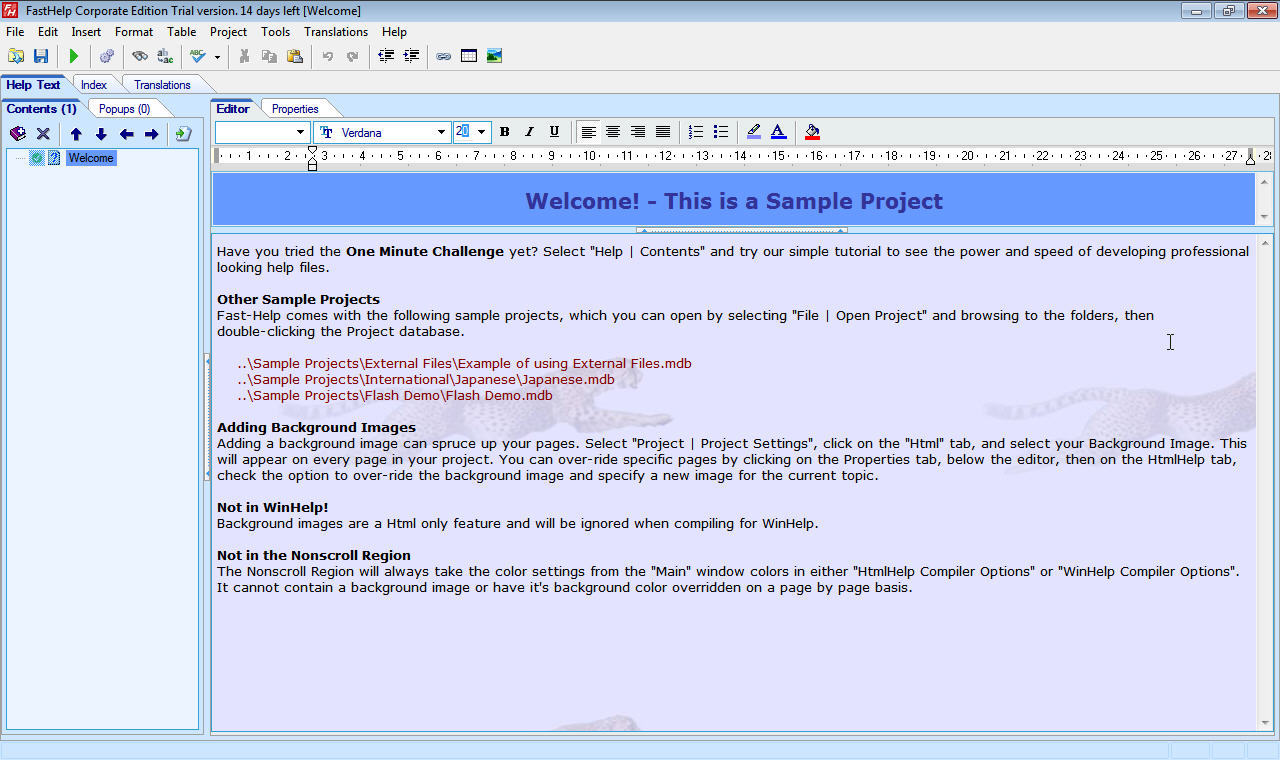Screen dimensions: 1280x760
Task: Open a project with the toolbar folder icon
Action: click(16, 56)
